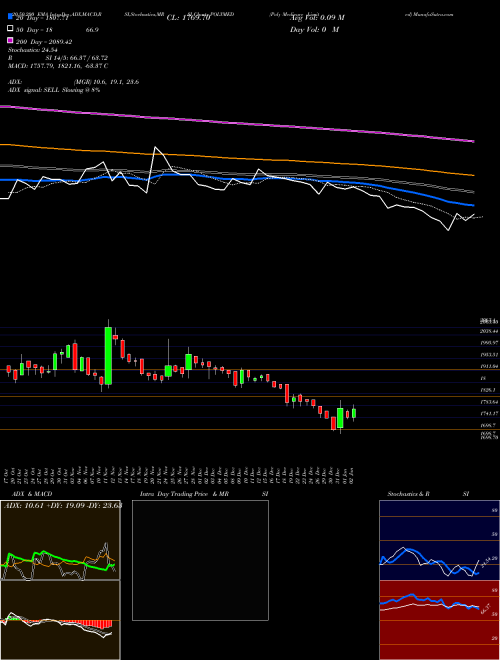The image size is (500, 660).
Task: Click the Day Vol: 0 M label
Action: click(314, 30)
